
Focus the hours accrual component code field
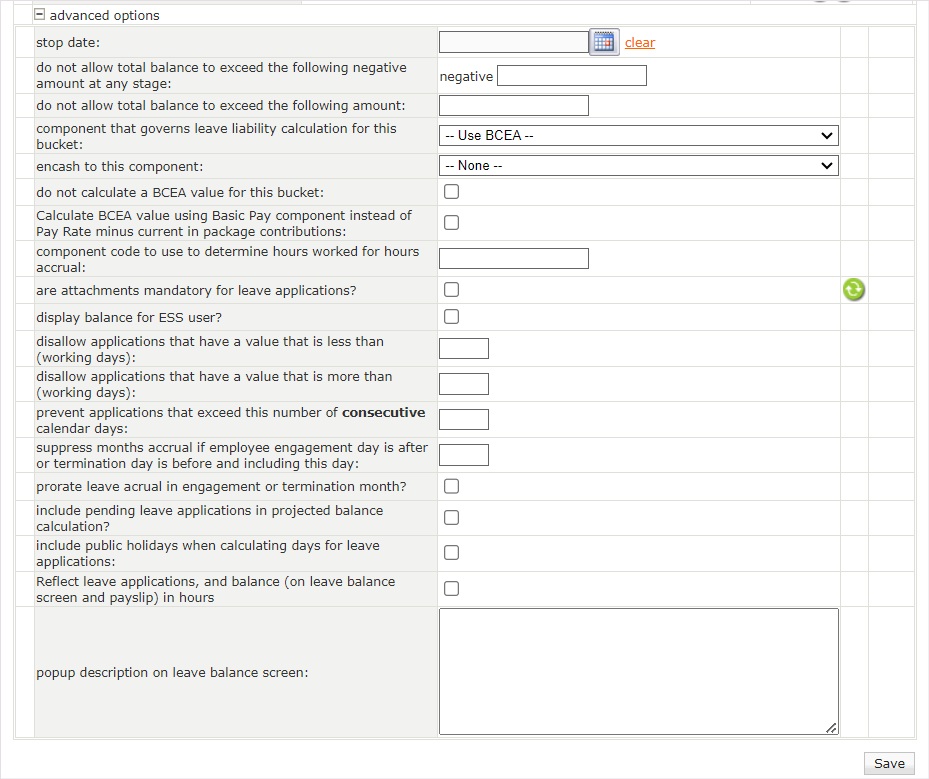click(x=513, y=259)
